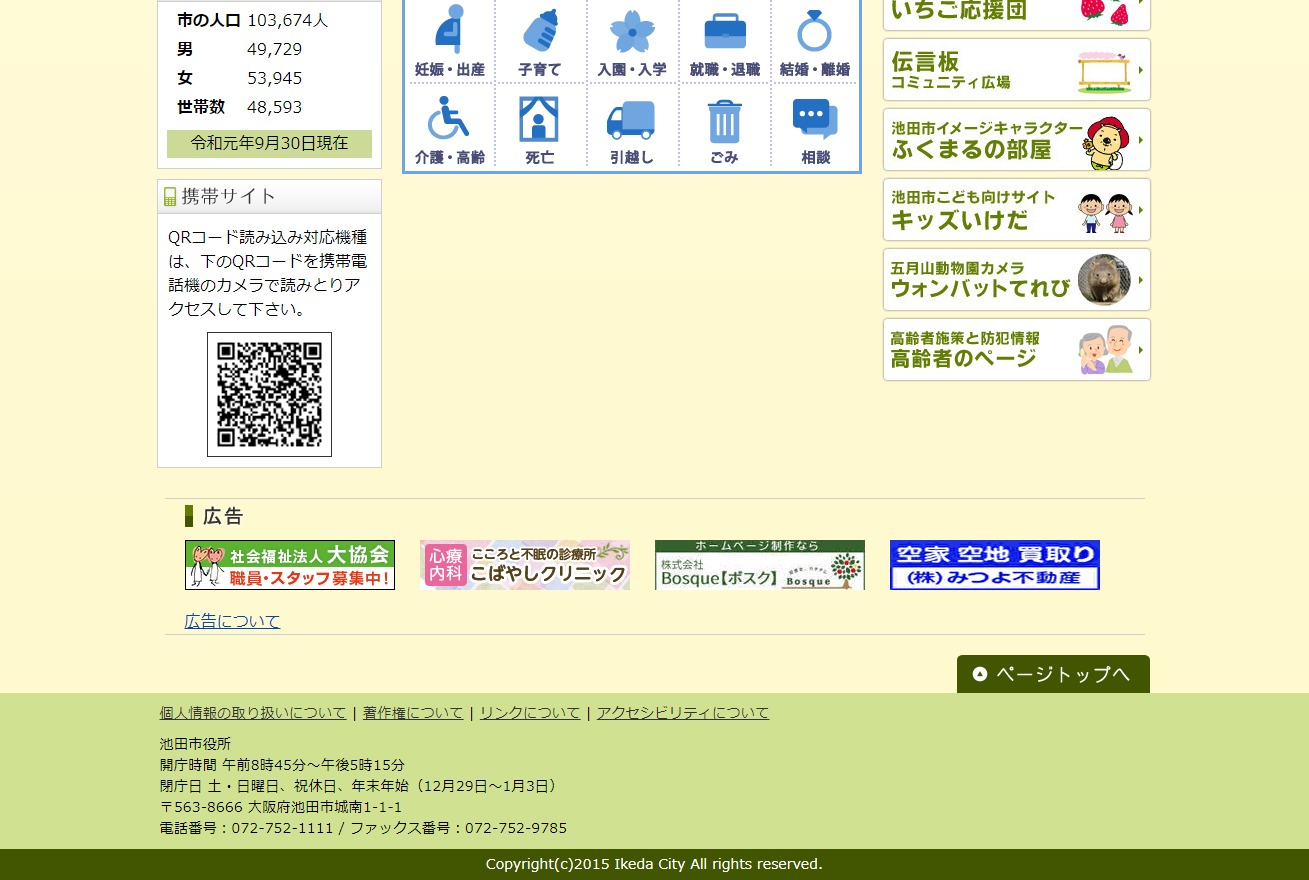
Task: Click the QR code image for mobile site
Action: coord(269,394)
